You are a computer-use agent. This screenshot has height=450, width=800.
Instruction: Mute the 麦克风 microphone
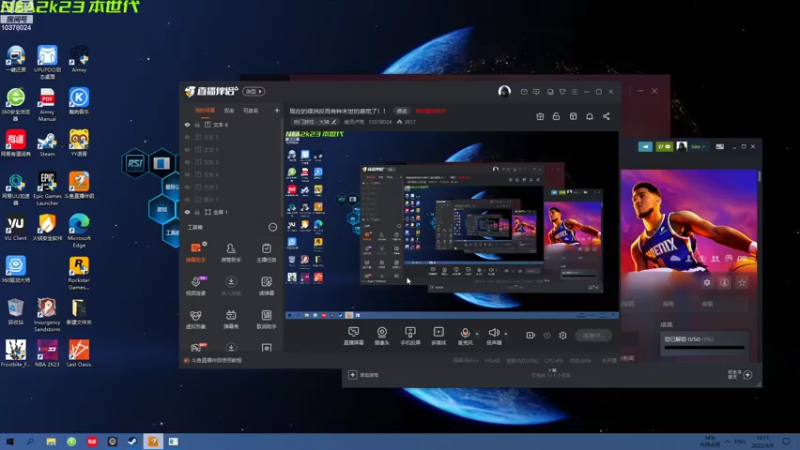pyautogui.click(x=465, y=336)
